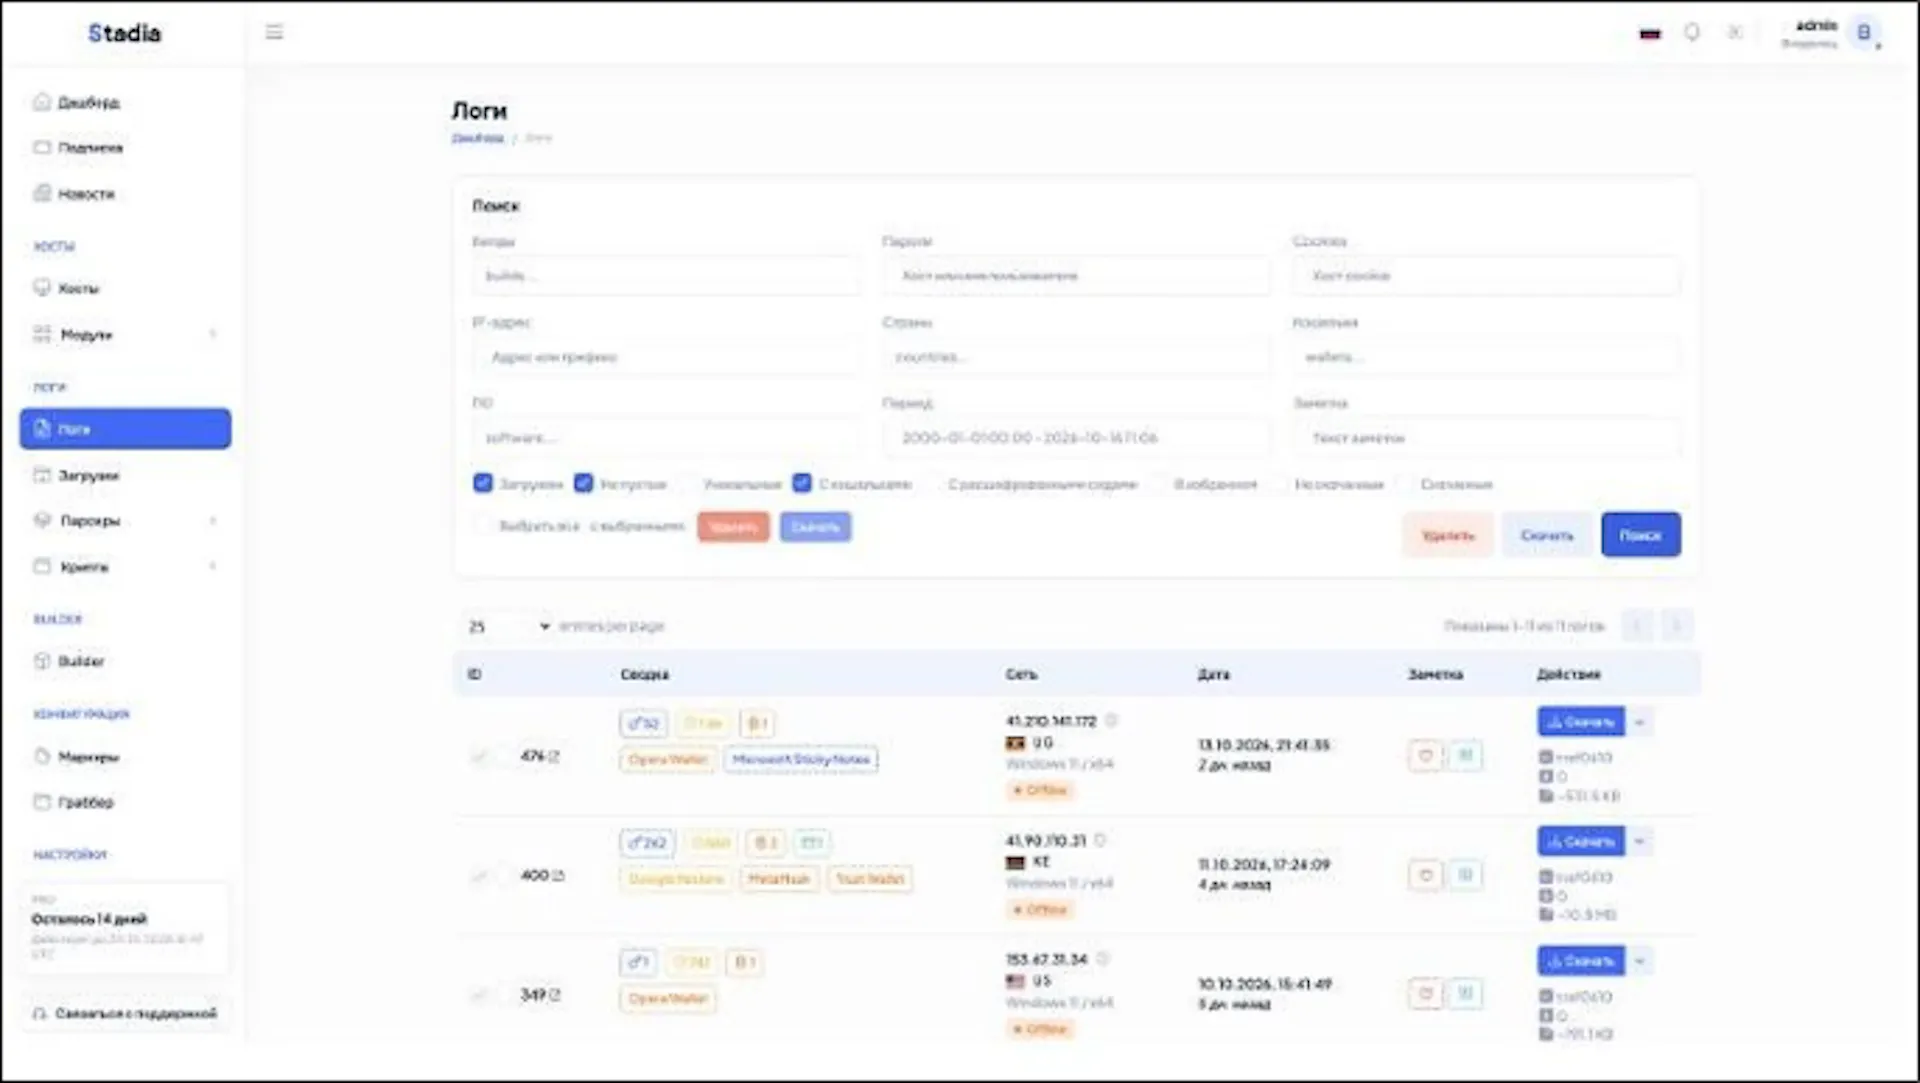Click the Логи sidebar icon
1920x1083 pixels.
point(42,428)
